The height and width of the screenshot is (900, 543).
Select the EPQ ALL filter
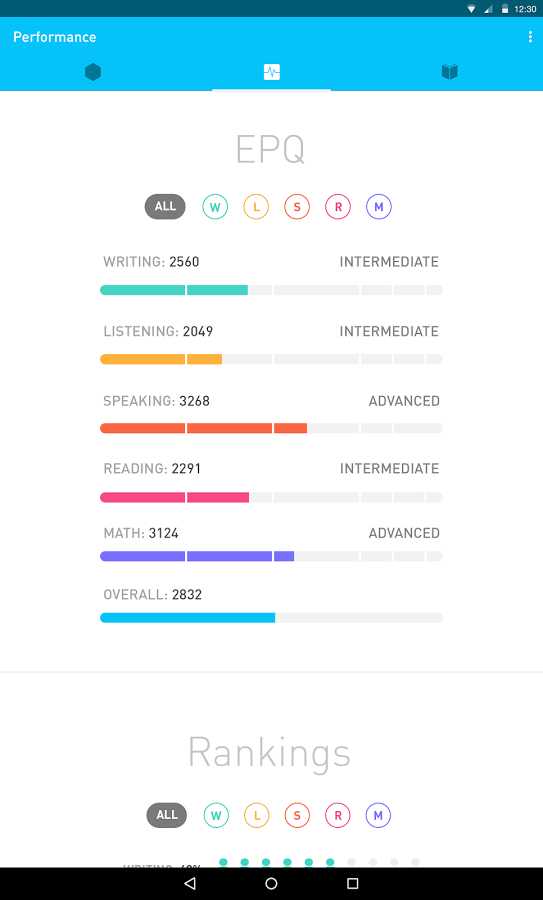tap(165, 207)
